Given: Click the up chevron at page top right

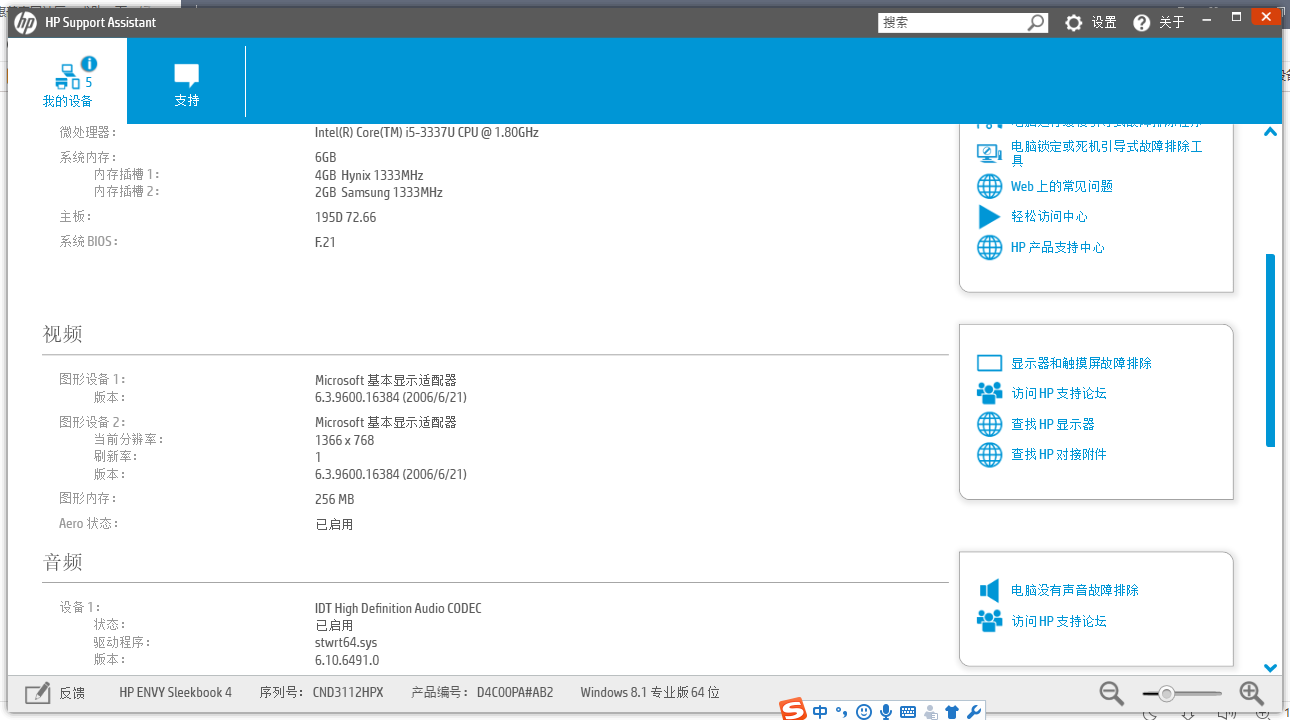Looking at the screenshot, I should [1270, 132].
